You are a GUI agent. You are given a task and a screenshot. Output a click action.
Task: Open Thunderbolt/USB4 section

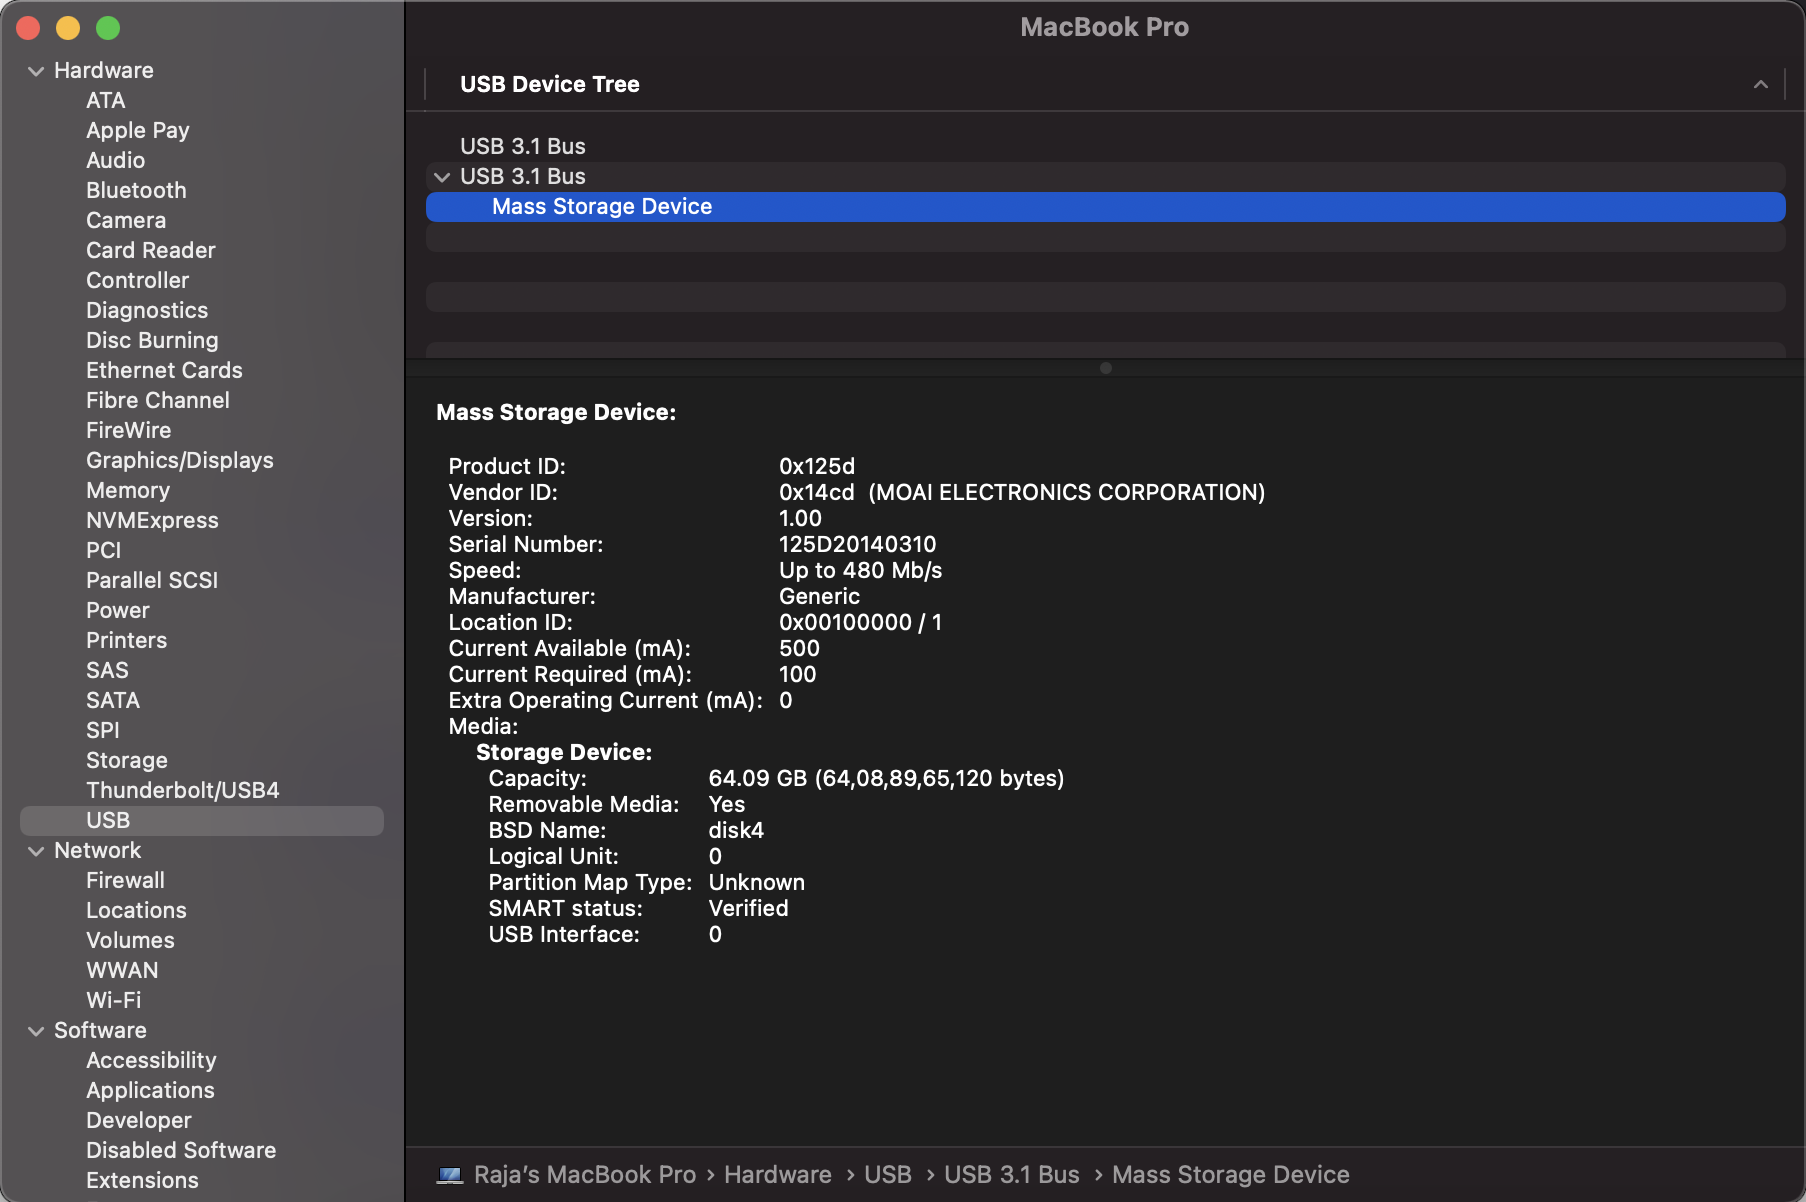183,790
